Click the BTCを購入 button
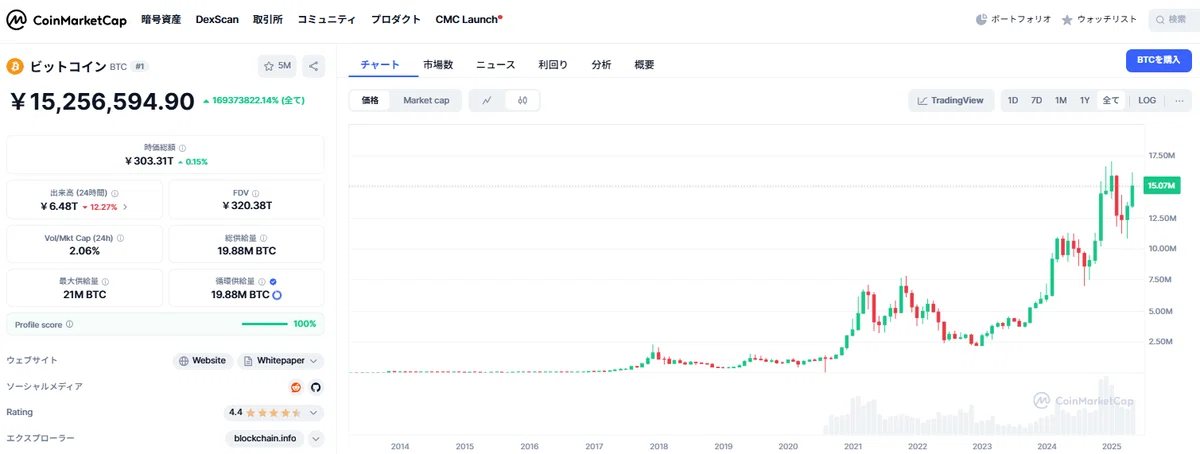1200x454 pixels. click(1159, 61)
